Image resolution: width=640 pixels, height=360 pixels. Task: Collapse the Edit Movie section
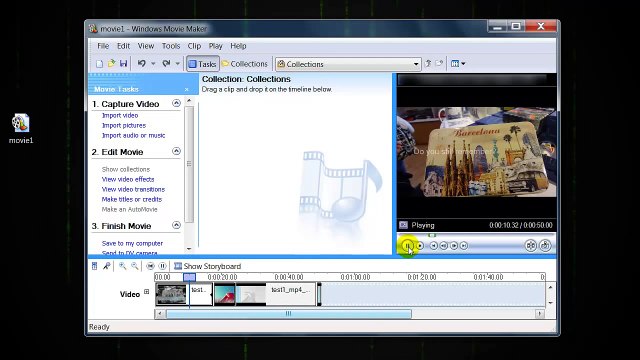point(176,151)
